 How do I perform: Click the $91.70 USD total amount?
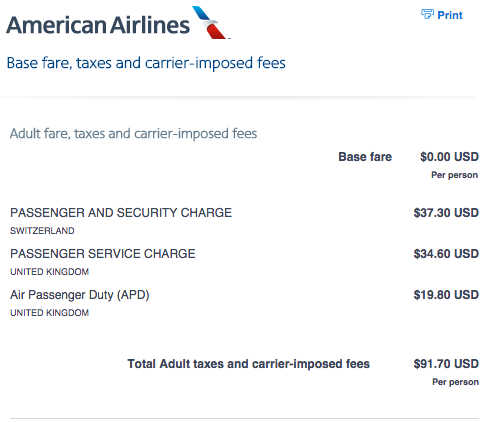point(446,364)
